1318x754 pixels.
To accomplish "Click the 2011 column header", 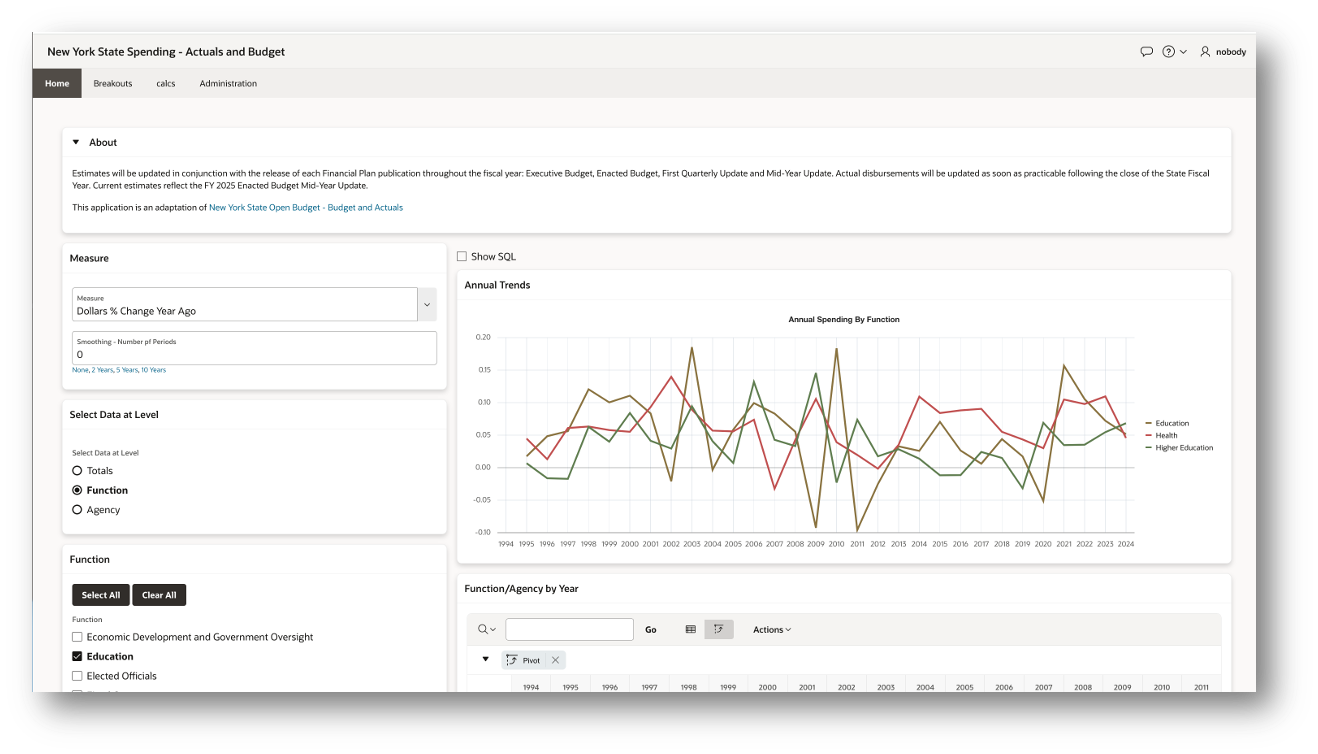I will click(1201, 687).
